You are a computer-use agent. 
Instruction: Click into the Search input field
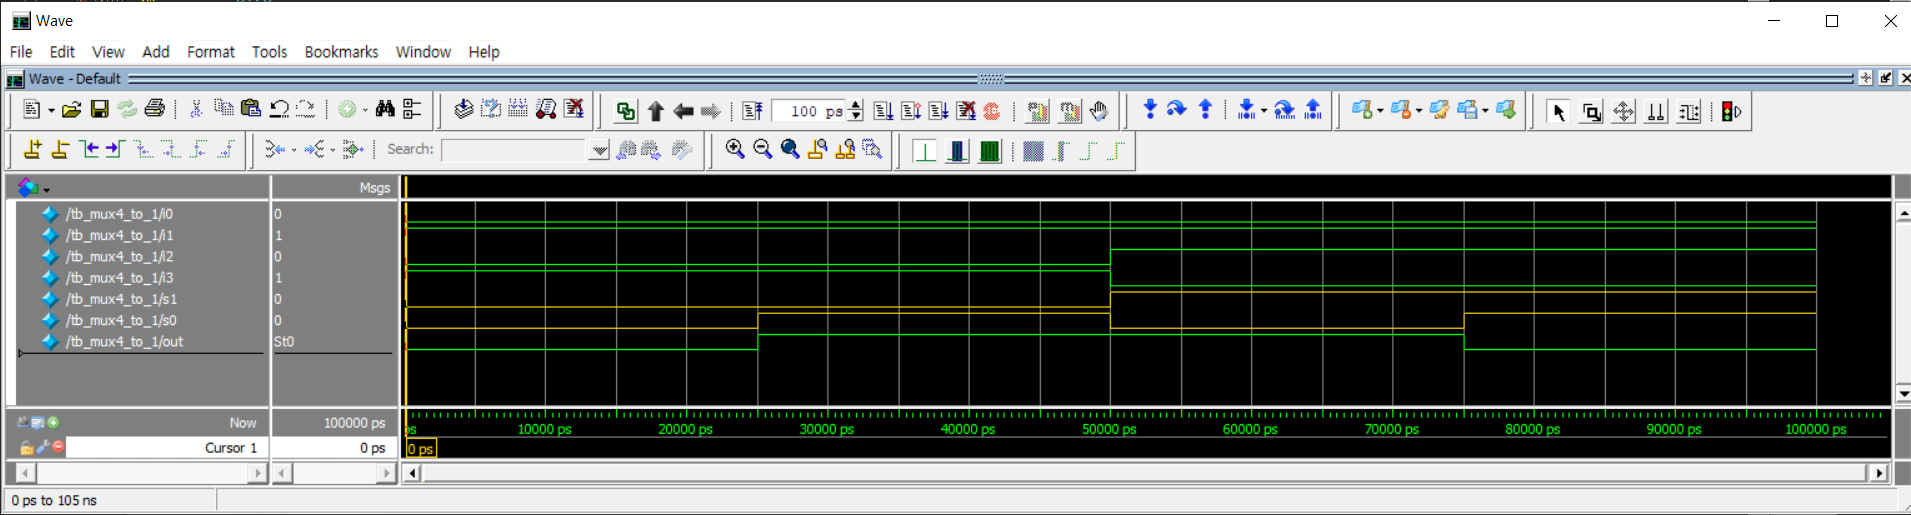point(515,150)
